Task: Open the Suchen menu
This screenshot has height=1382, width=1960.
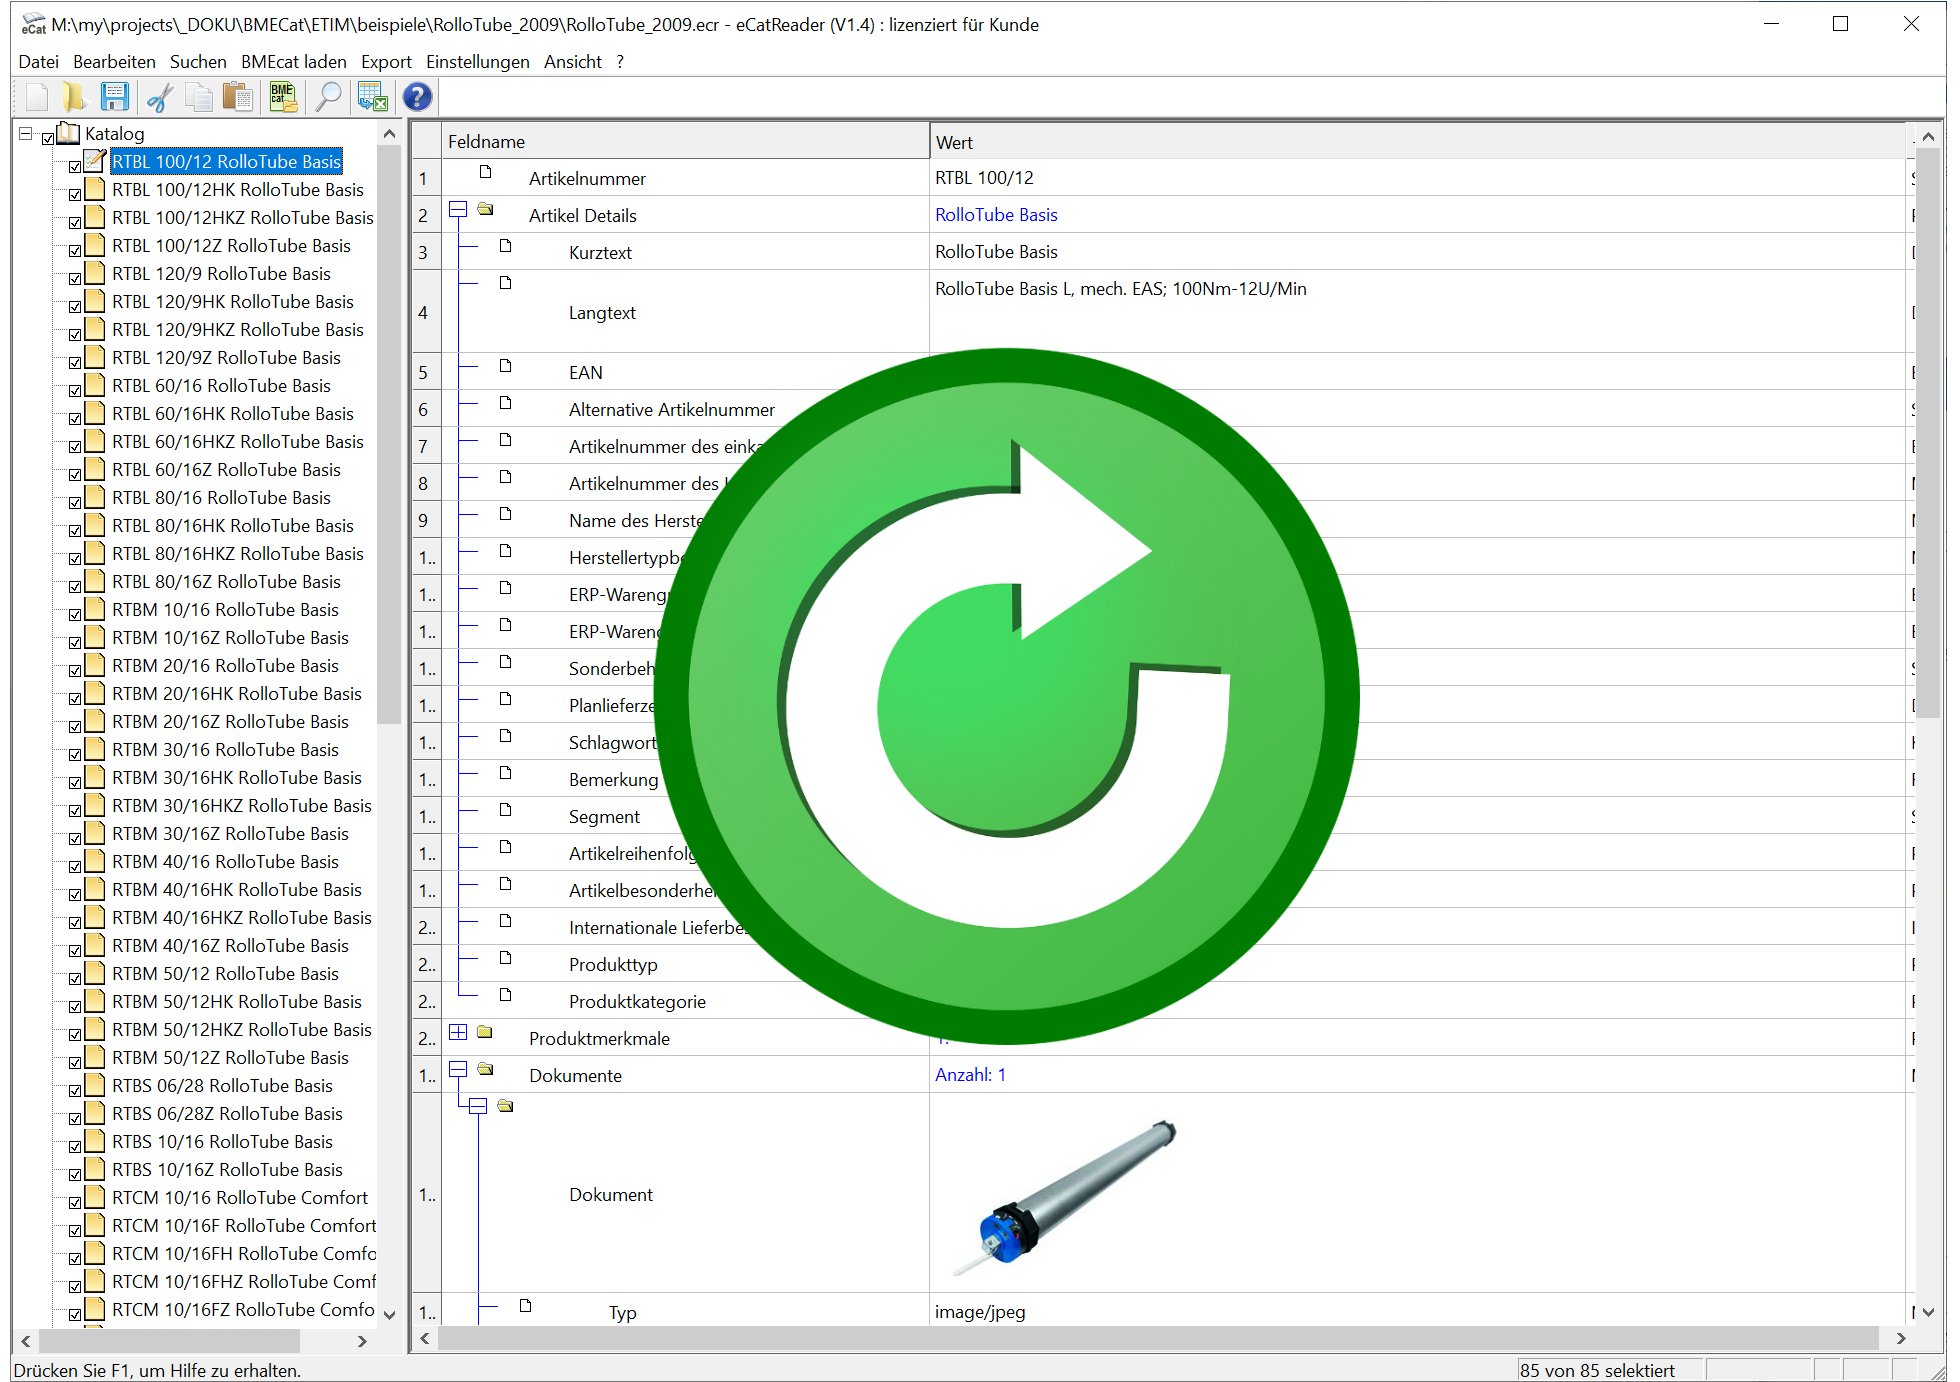Action: [198, 61]
